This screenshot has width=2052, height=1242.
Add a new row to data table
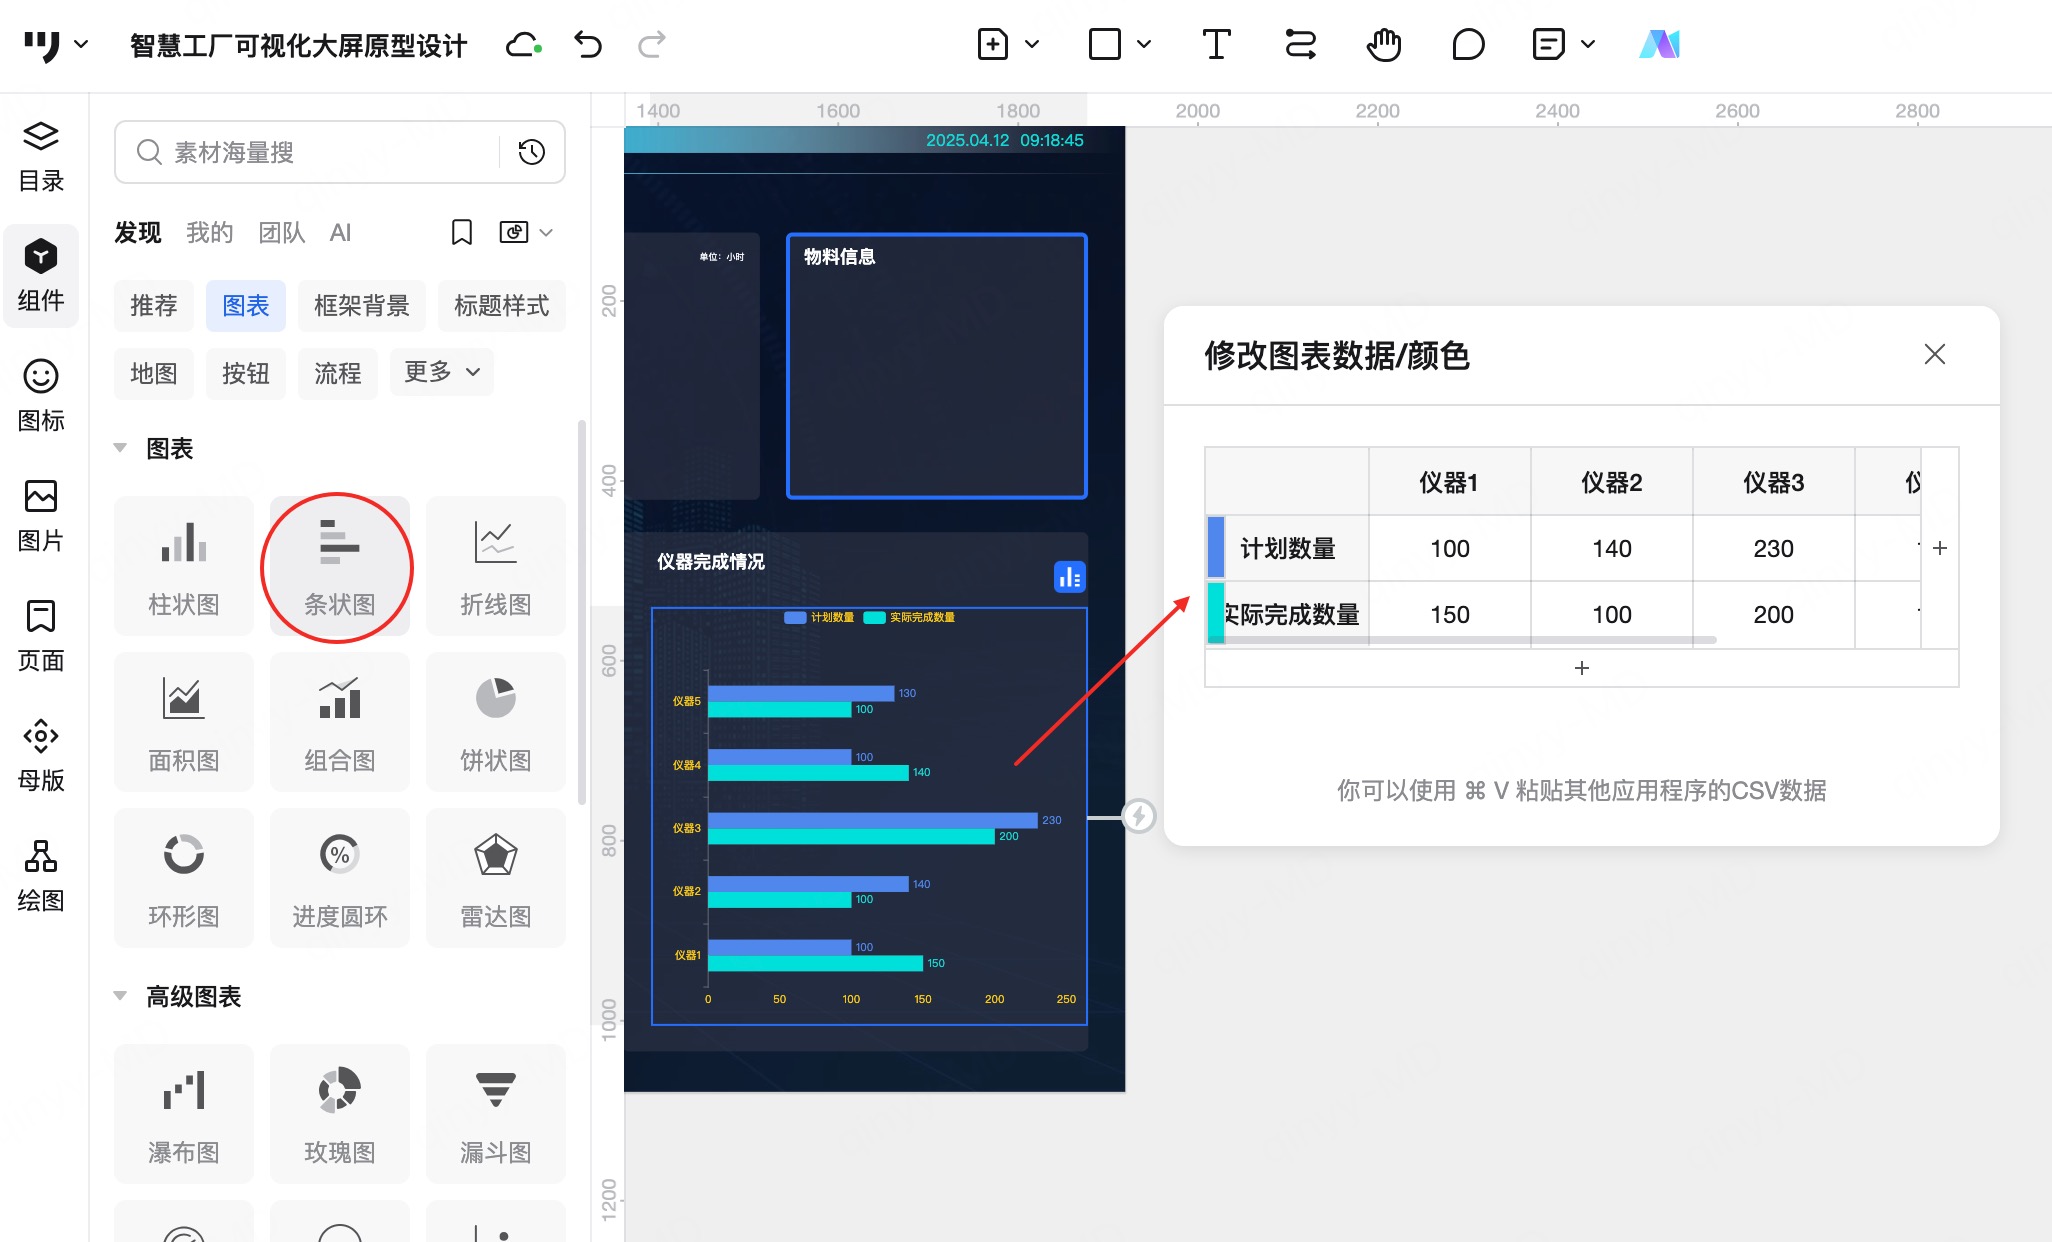(1581, 668)
